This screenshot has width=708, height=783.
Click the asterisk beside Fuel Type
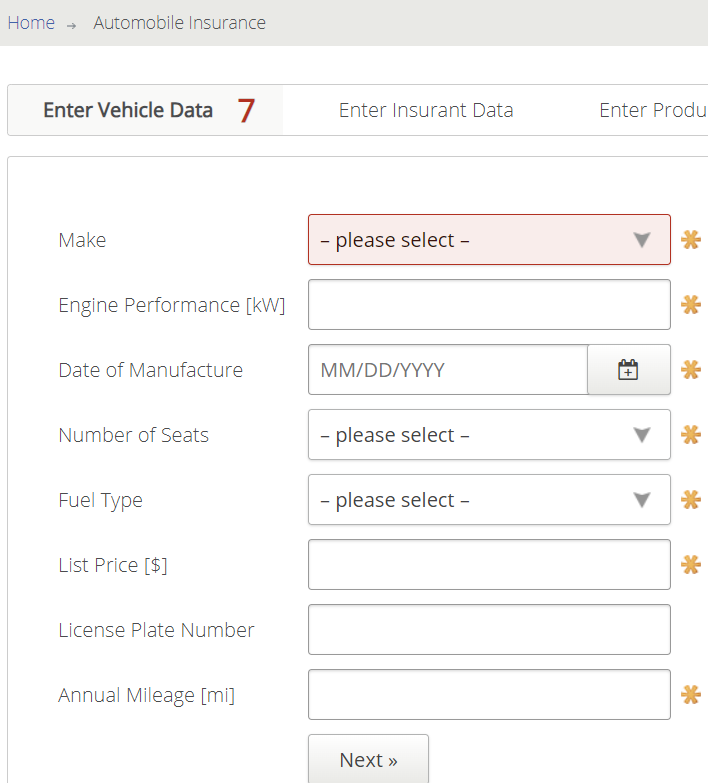point(691,499)
